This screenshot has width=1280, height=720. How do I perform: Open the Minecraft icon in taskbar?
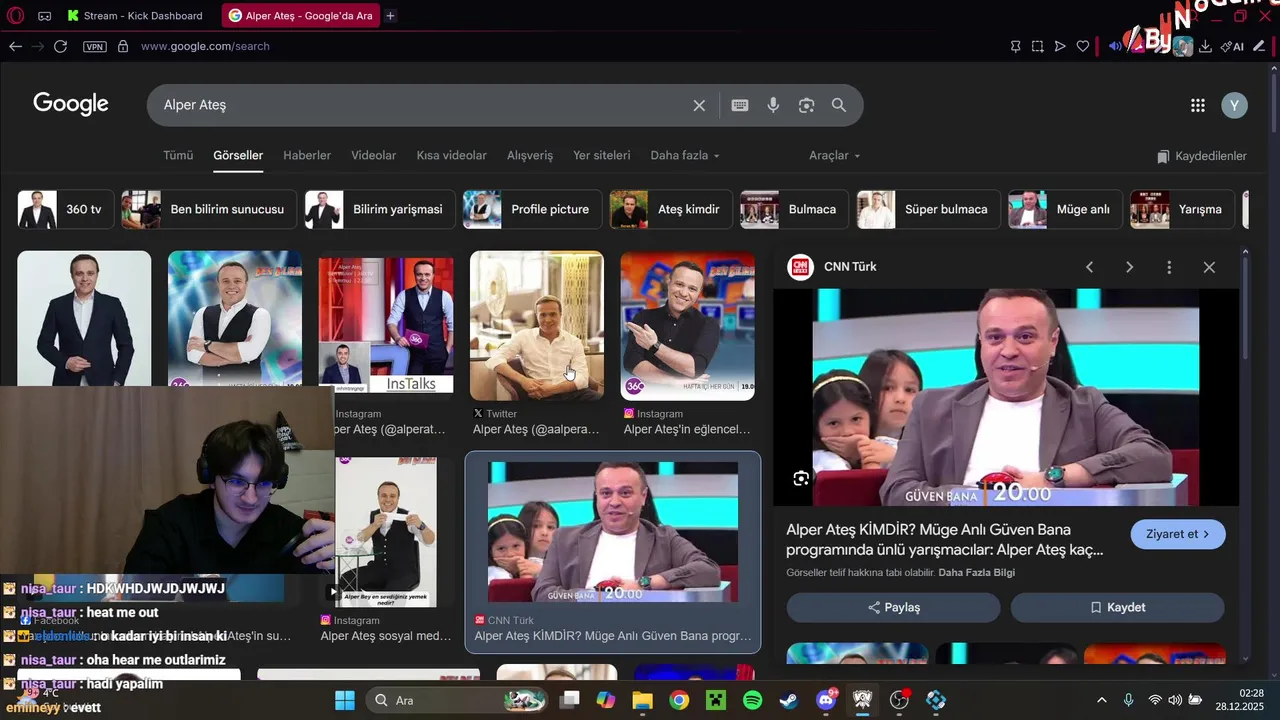[715, 700]
